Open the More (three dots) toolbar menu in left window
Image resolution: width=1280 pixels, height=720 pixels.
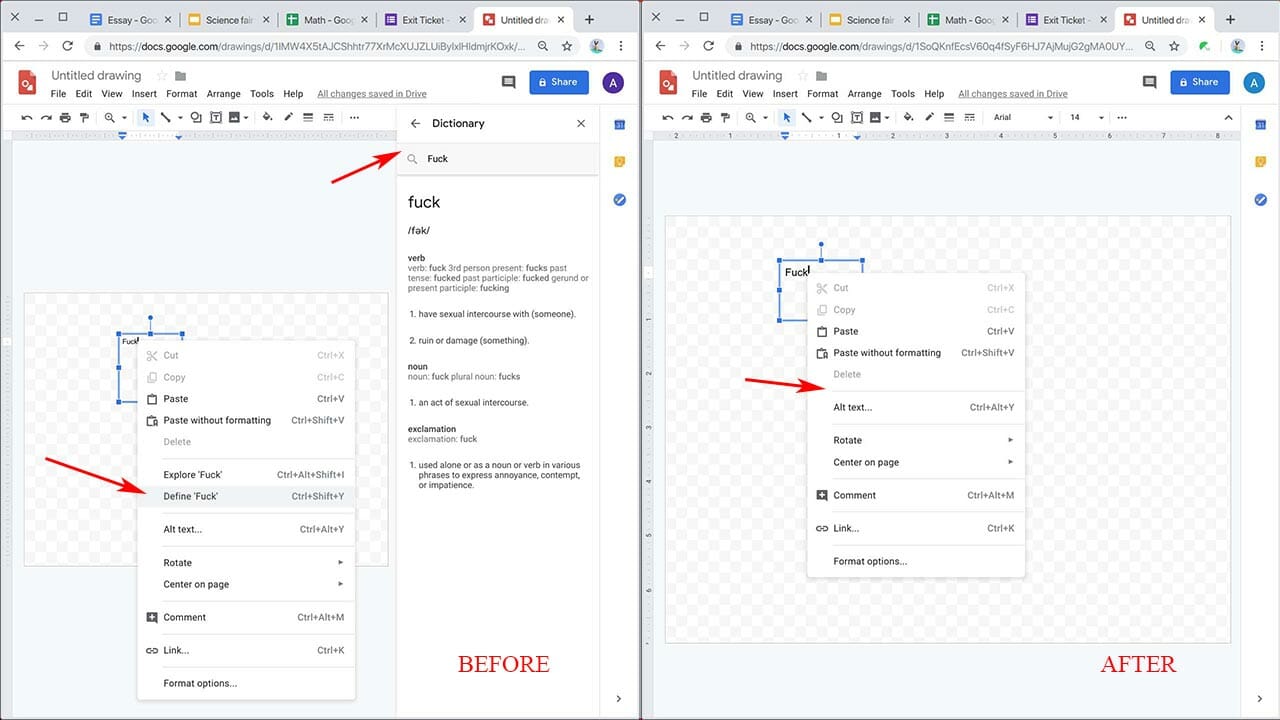coord(354,117)
